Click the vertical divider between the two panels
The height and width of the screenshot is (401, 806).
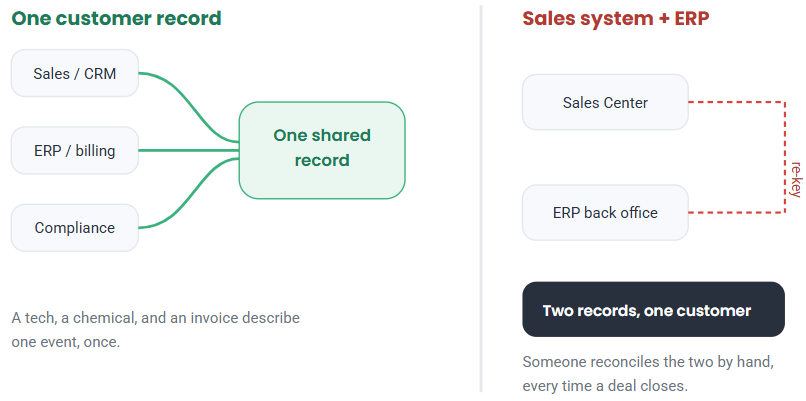point(481,198)
